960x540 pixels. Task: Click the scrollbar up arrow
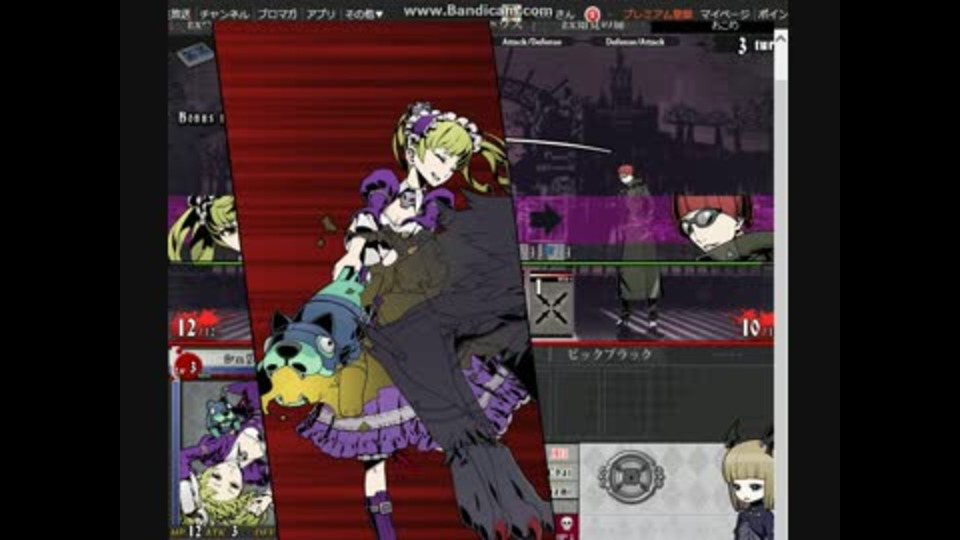[780, 39]
